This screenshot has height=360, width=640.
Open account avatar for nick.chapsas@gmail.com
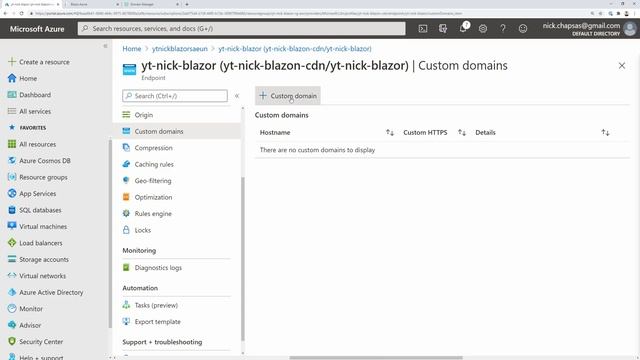point(630,29)
